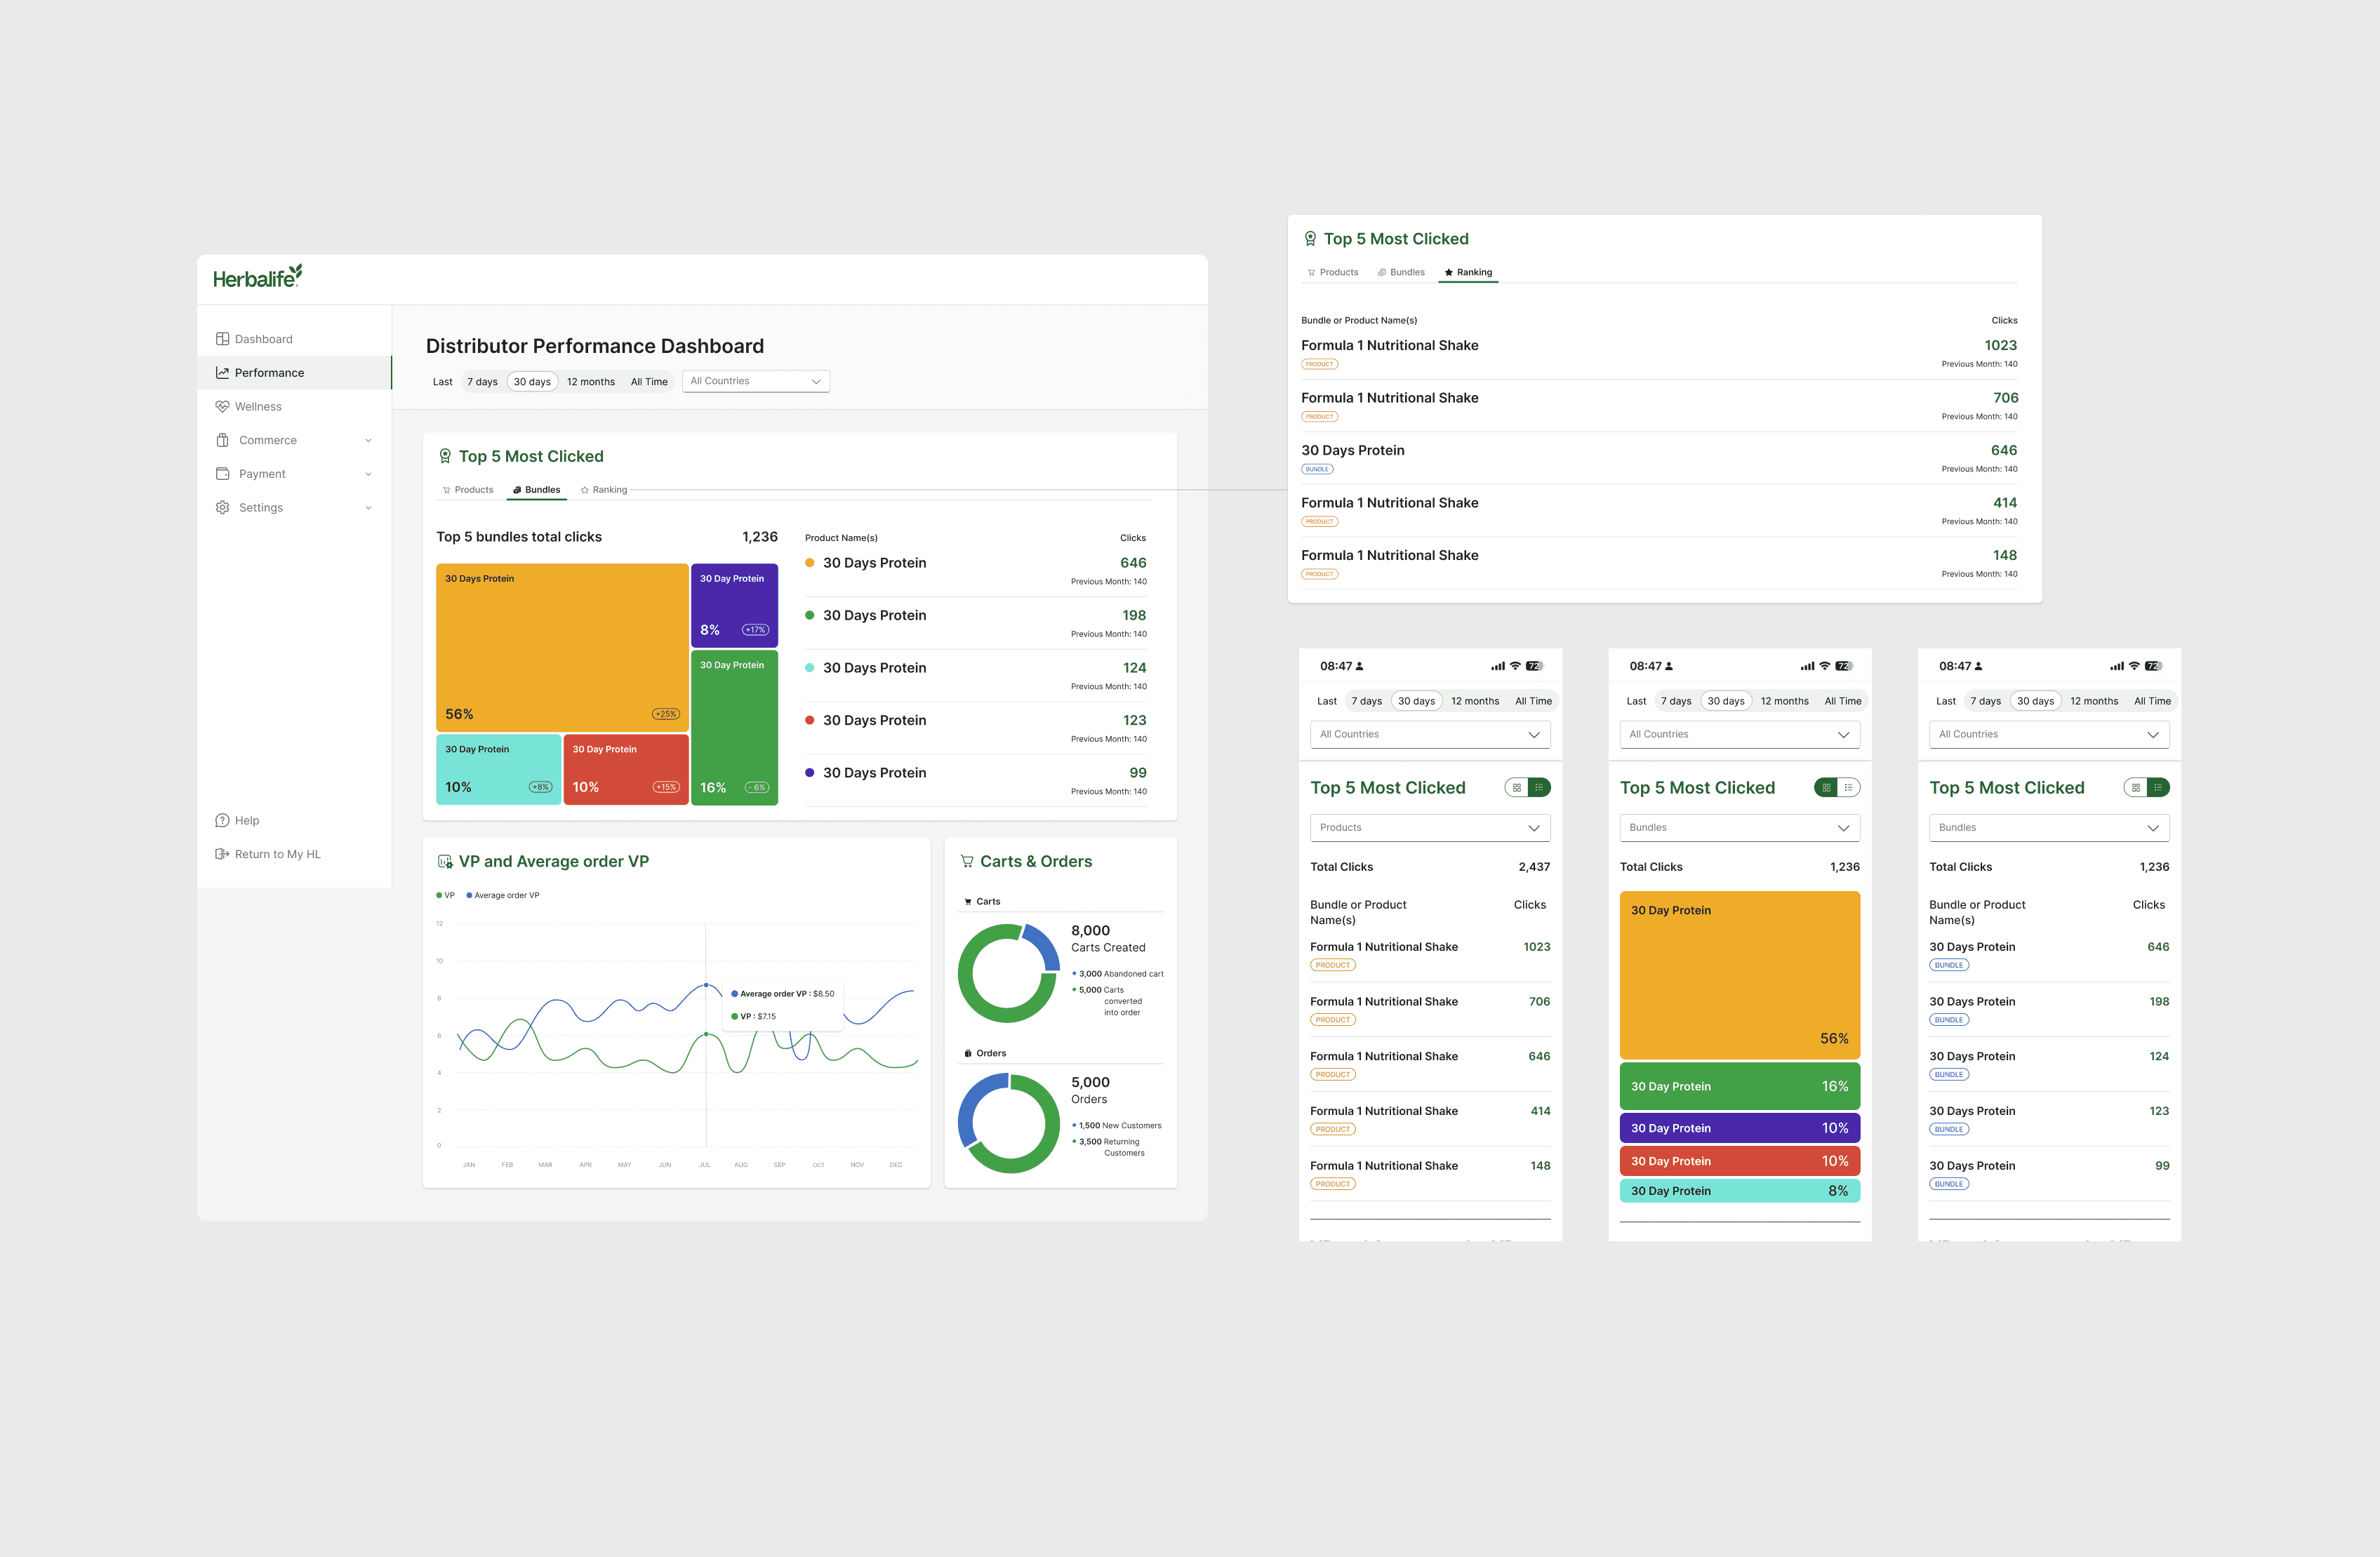Click the blue-green Orders donut chart
2380x1557 pixels.
[x=1008, y=1123]
